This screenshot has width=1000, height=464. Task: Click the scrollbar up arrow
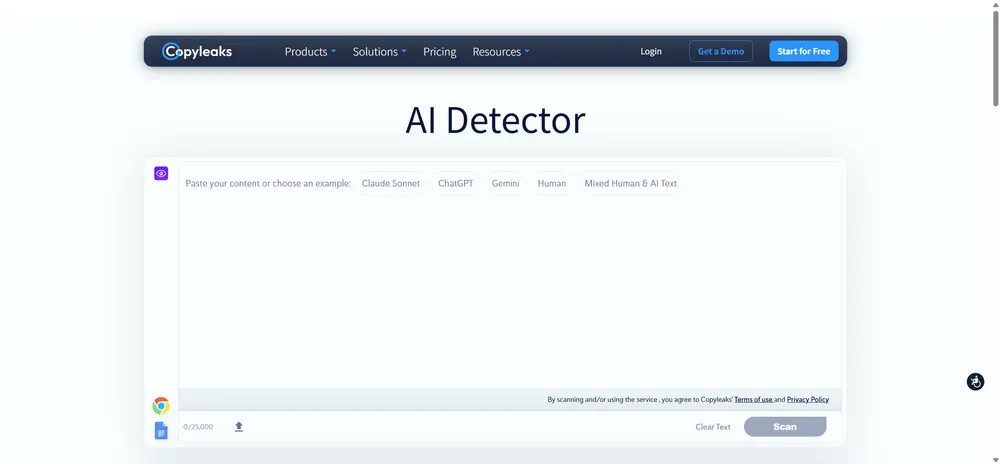coord(995,4)
